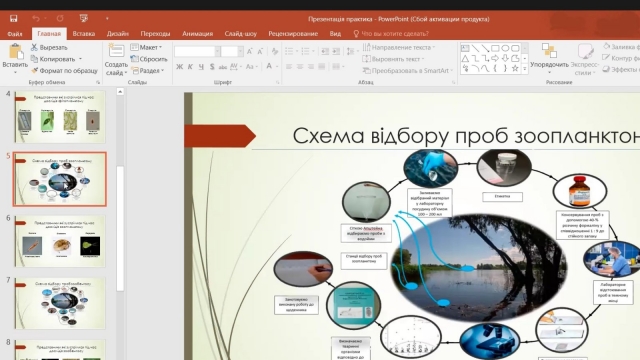
Task: Select the star shape in shapes gallery
Action: click(x=515, y=69)
